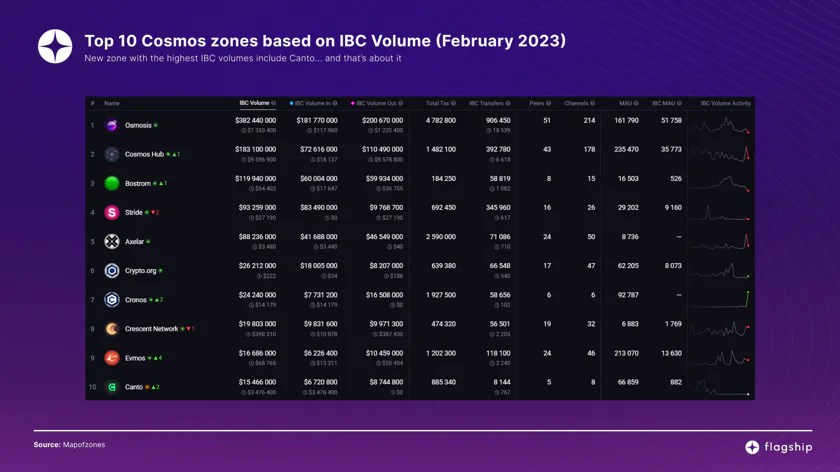
Task: Sort table by IBC Volume In header
Action: click(312, 103)
